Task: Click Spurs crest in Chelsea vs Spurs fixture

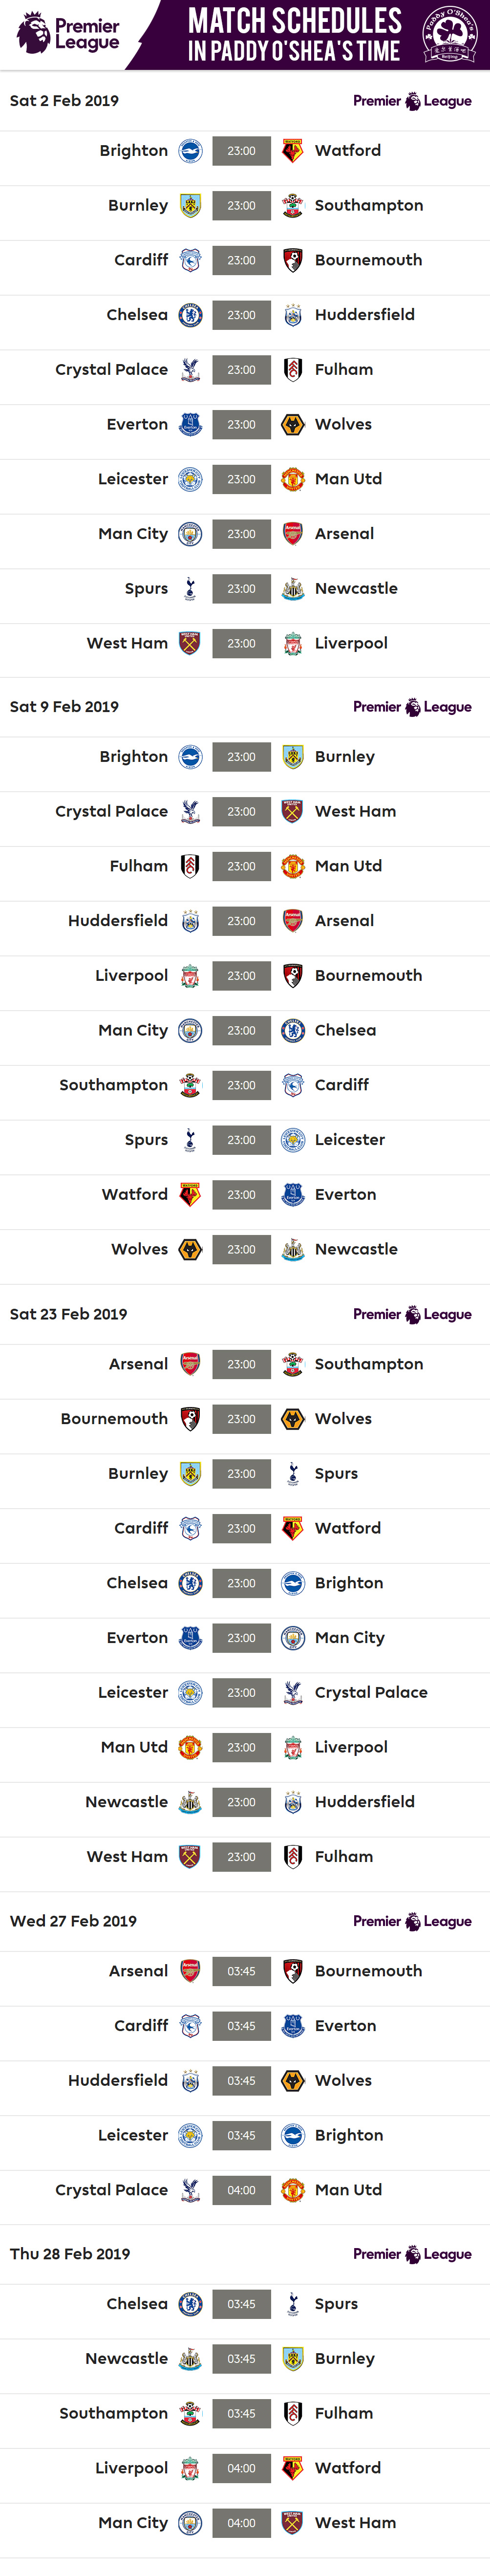Action: (x=292, y=2303)
